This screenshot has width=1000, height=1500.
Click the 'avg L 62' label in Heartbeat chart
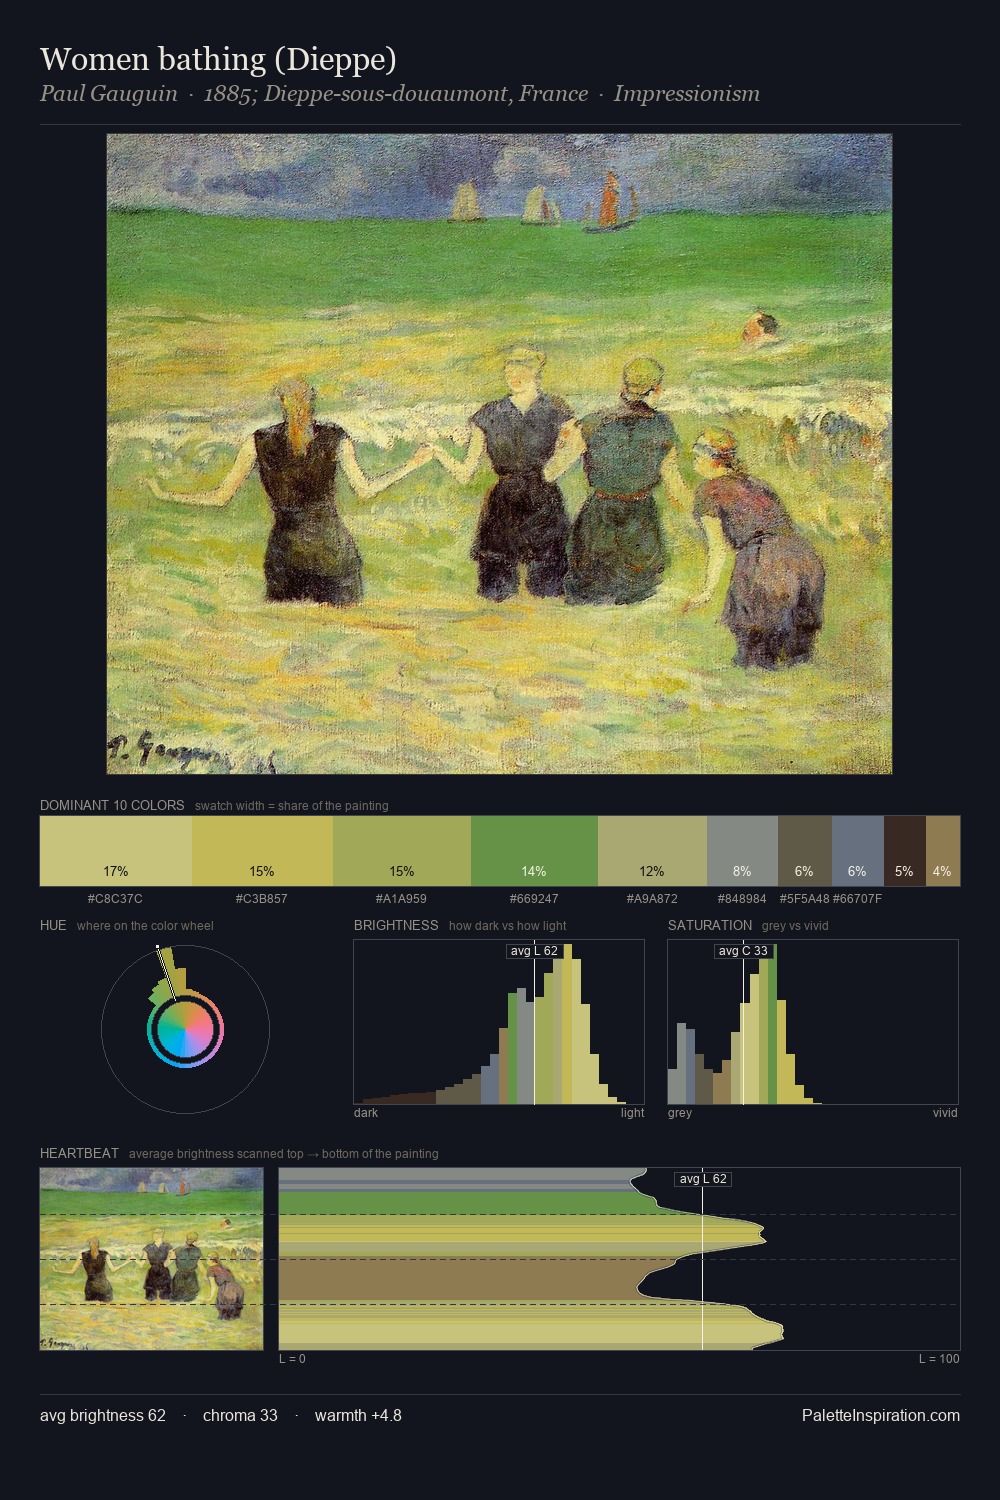(x=703, y=1179)
